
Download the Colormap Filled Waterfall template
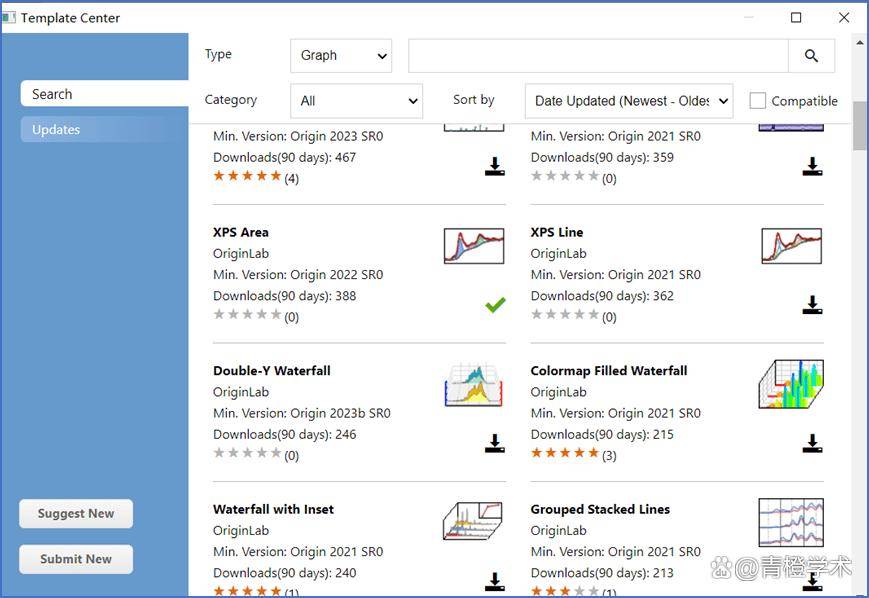coord(812,443)
